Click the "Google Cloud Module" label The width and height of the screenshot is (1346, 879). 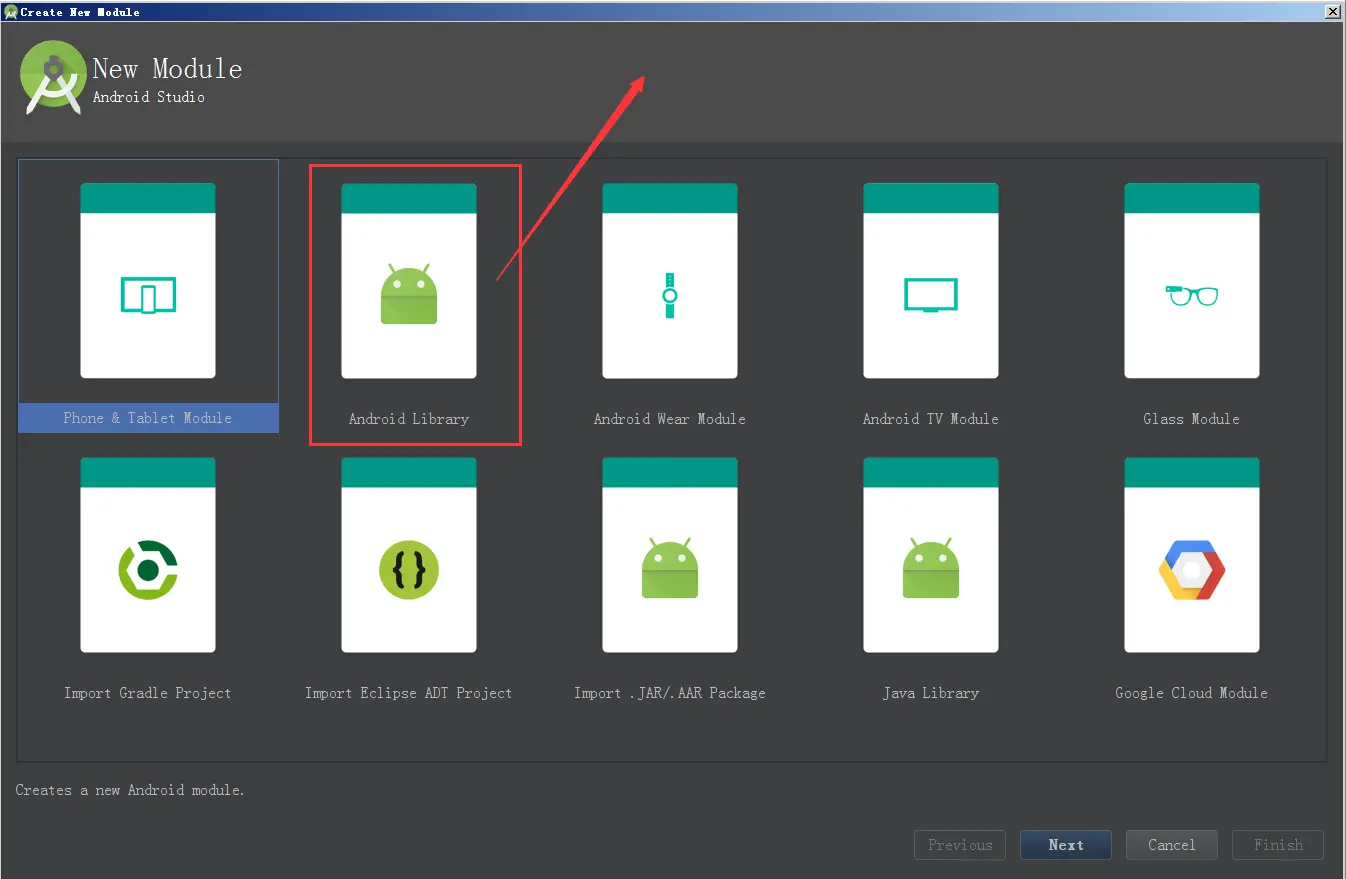[1192, 693]
